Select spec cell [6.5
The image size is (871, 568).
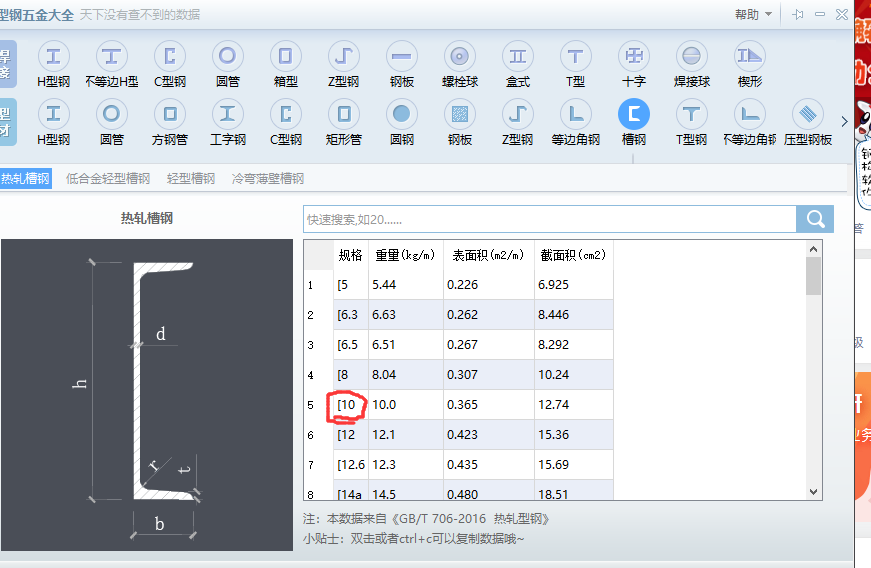pos(351,345)
